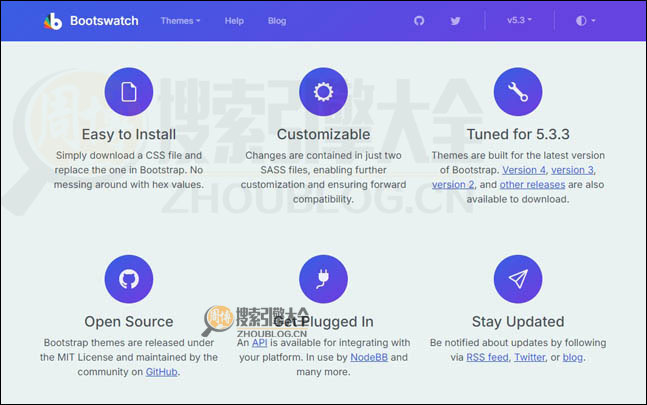This screenshot has width=647, height=405.
Task: Open the blog link under Stay Updated
Action: pos(573,357)
